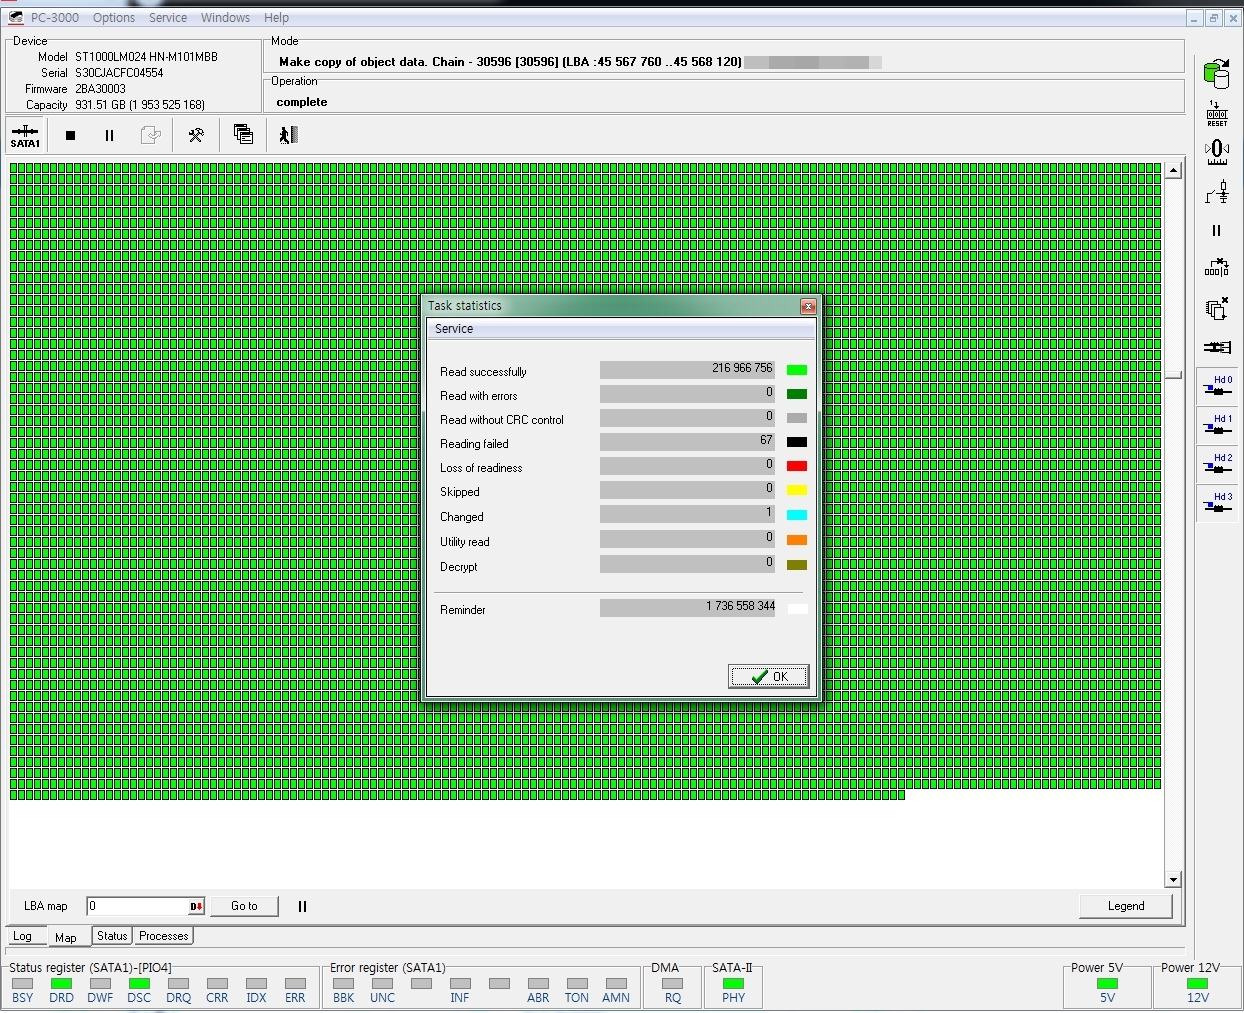Click pause button next to Go to
The height and width of the screenshot is (1013, 1244).
tap(302, 906)
